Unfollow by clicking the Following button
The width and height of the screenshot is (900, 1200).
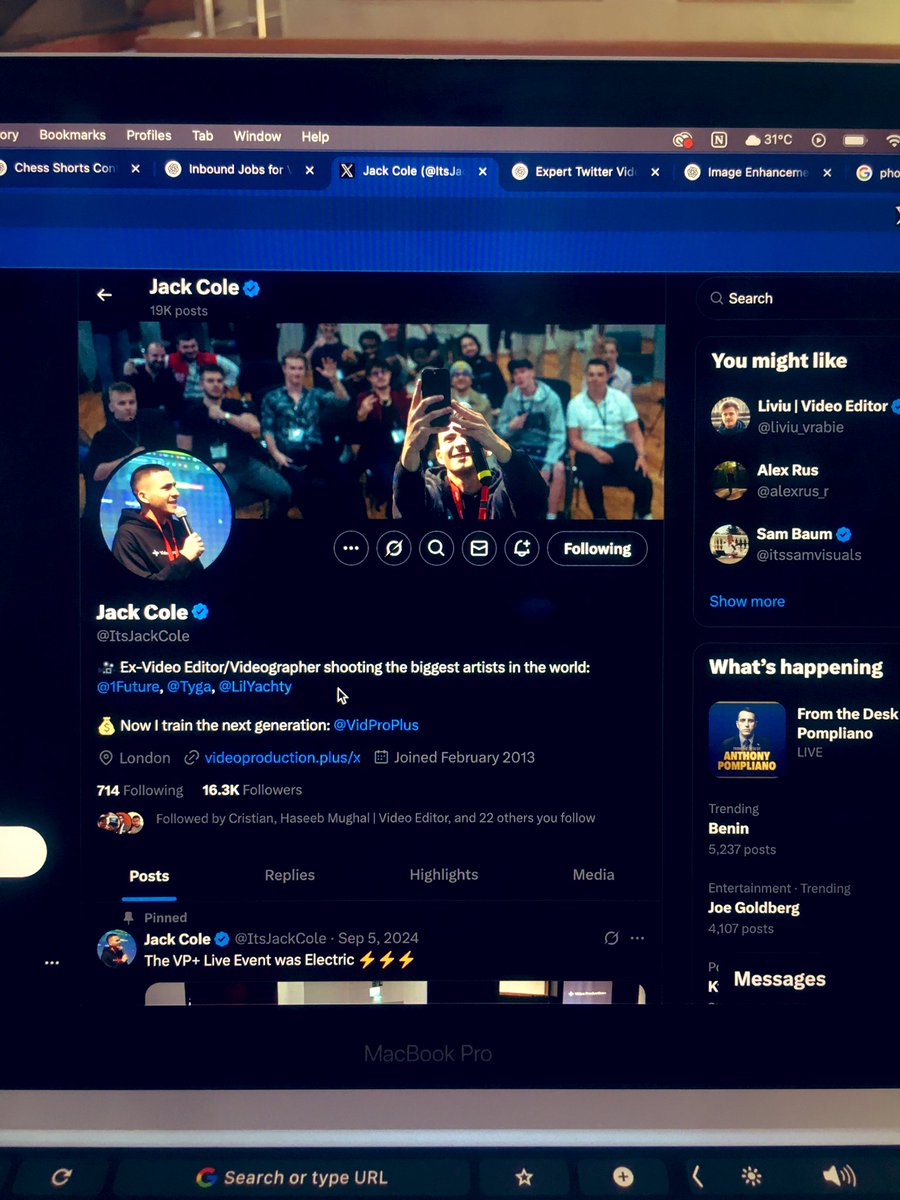[597, 548]
